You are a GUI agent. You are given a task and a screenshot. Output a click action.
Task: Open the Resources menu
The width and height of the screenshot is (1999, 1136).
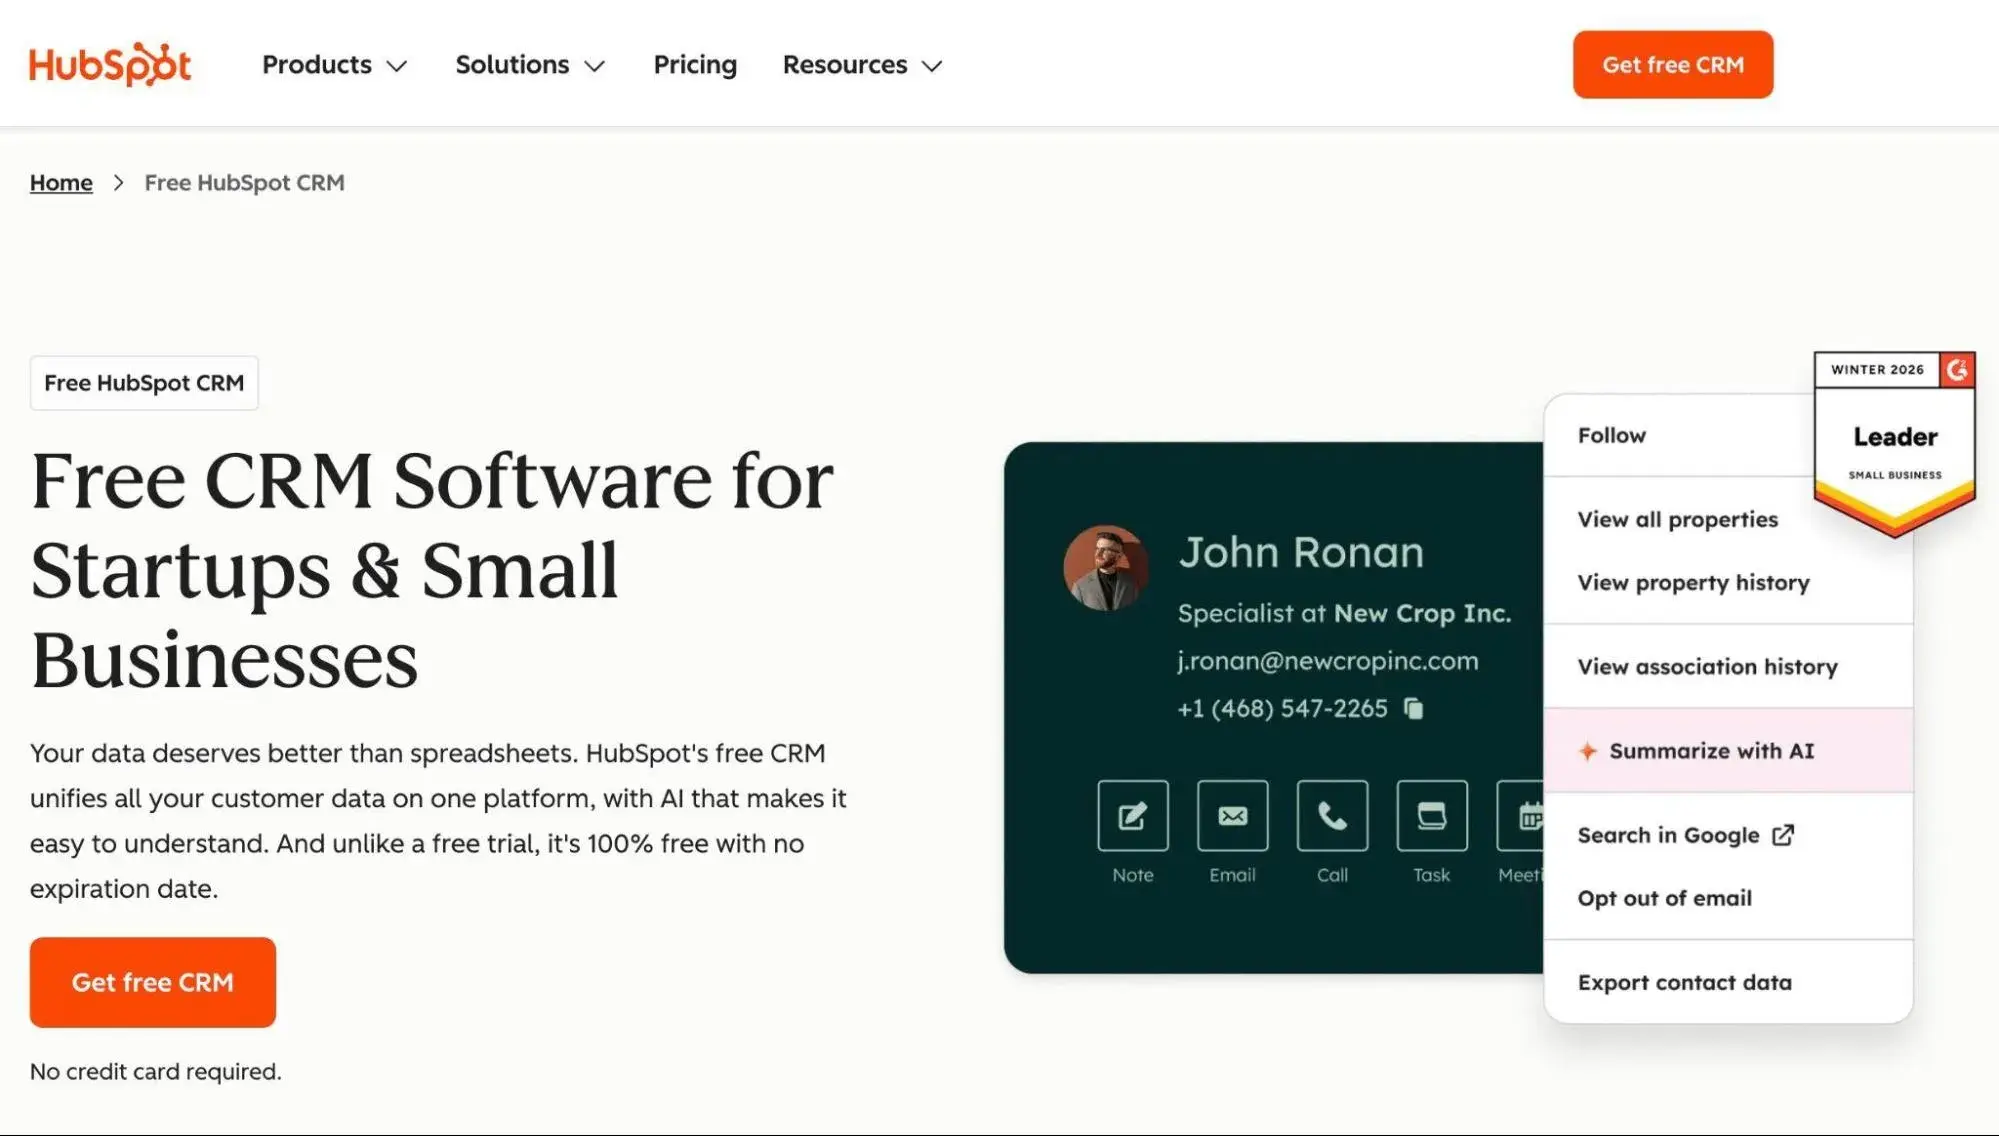862,64
